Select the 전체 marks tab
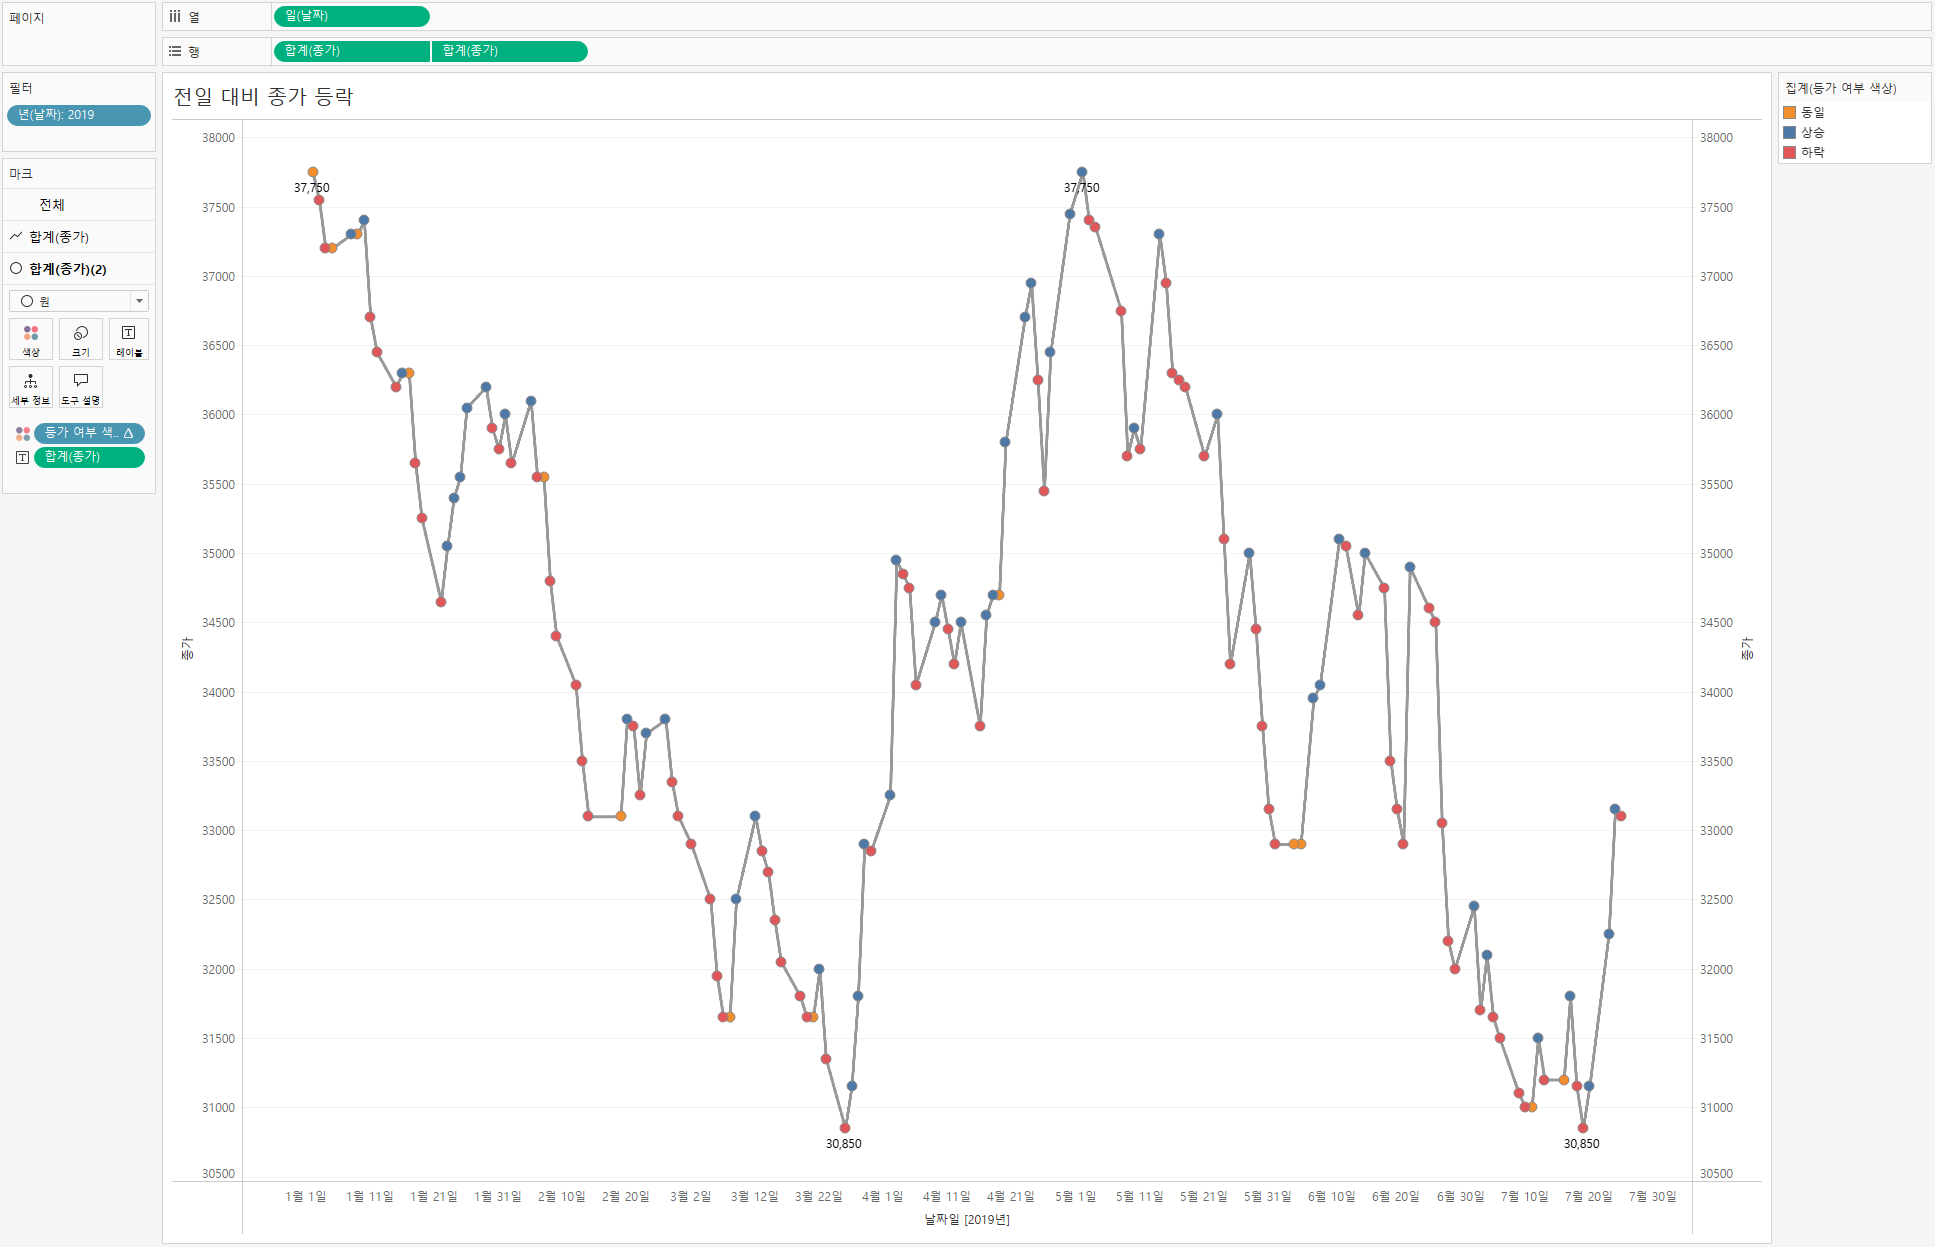Image resolution: width=1935 pixels, height=1247 pixels. (52, 205)
